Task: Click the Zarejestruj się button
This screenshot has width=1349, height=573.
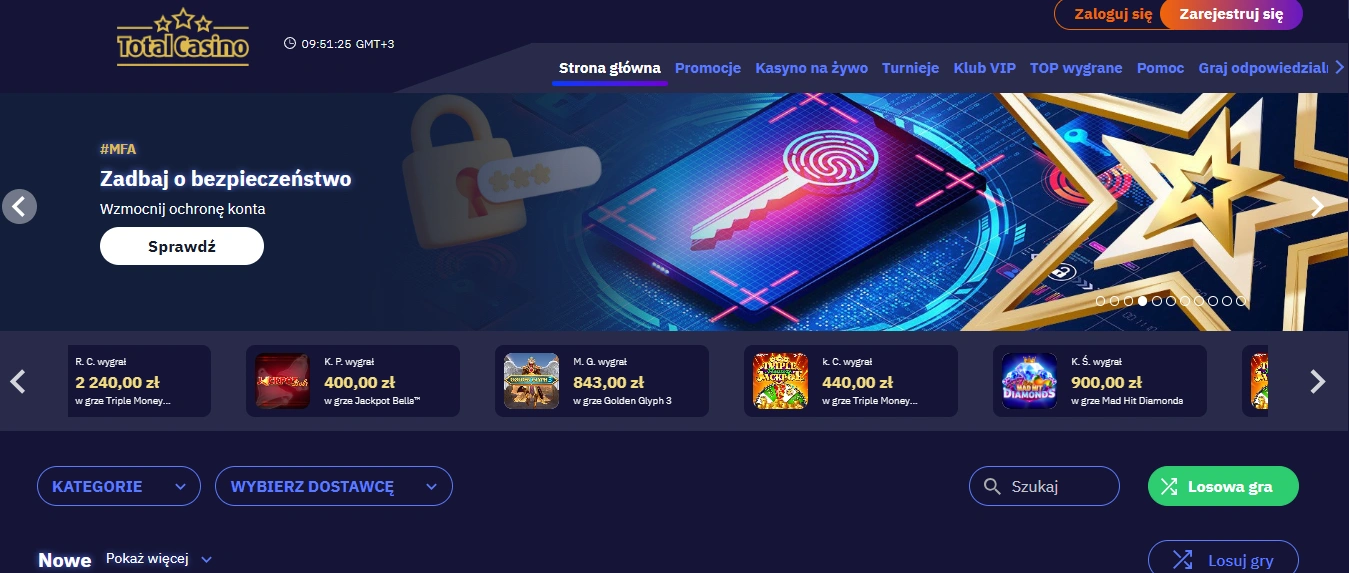Action: click(x=1231, y=15)
